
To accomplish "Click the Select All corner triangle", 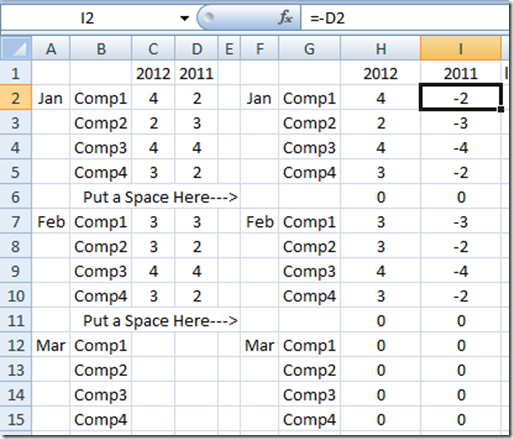I will [x=16, y=49].
